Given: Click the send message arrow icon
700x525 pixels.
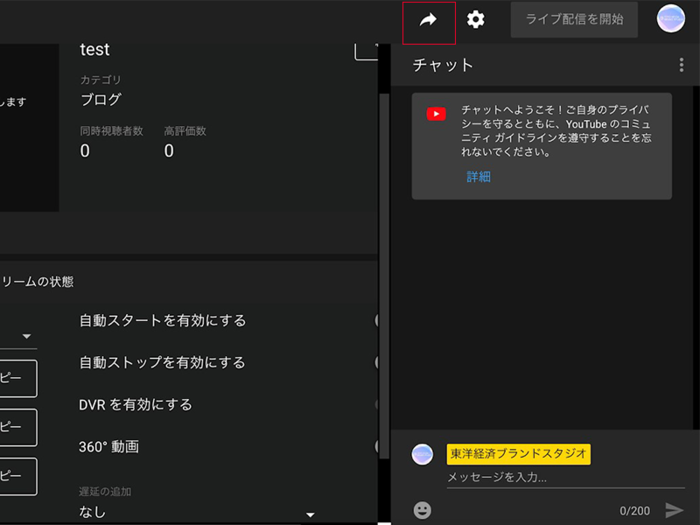Looking at the screenshot, I should (x=674, y=510).
